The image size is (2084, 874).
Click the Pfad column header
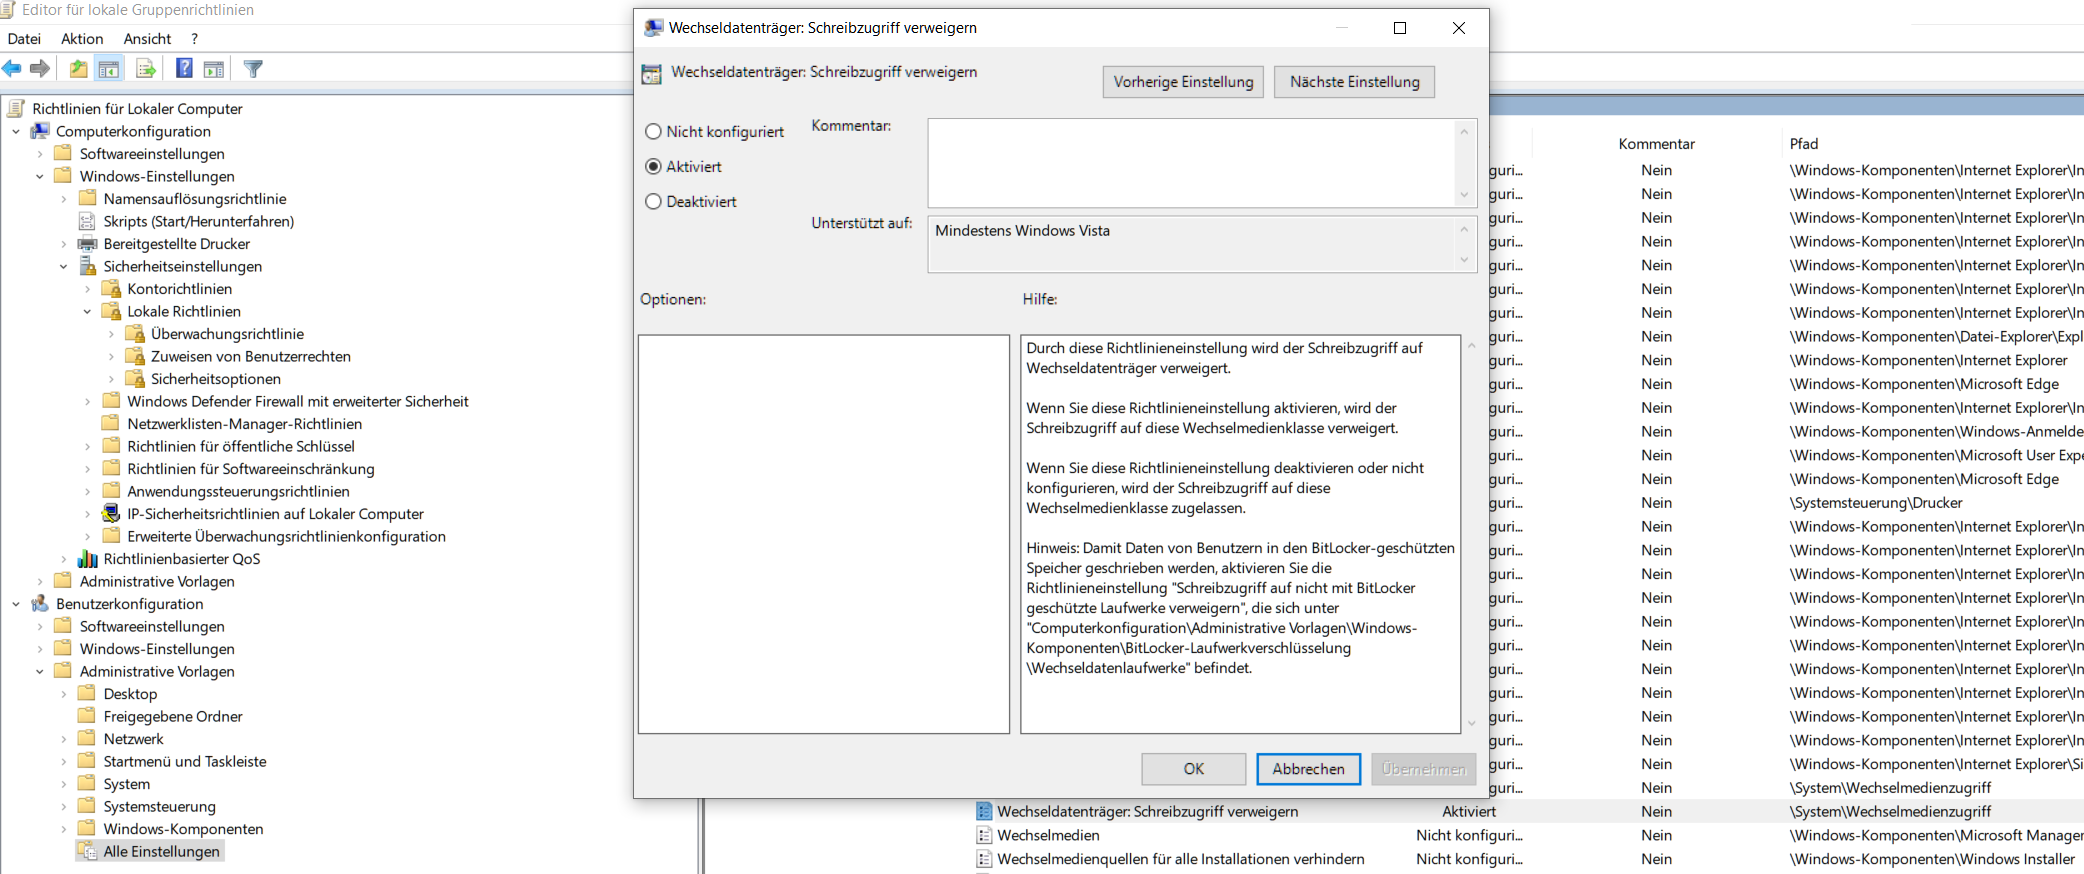coord(1804,144)
